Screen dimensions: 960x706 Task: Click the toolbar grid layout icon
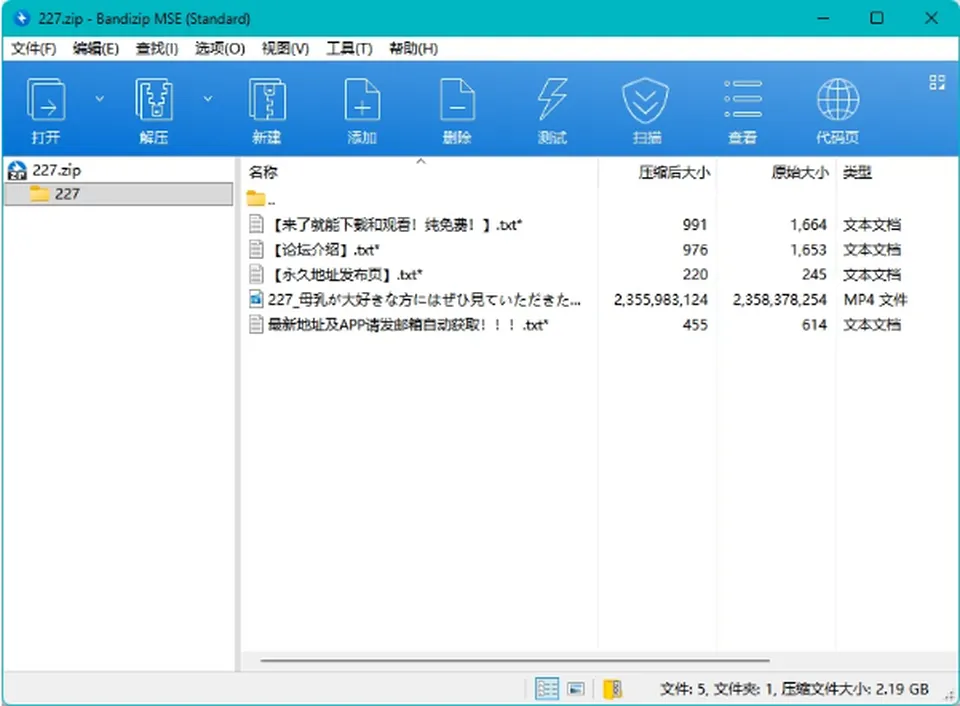pyautogui.click(x=937, y=82)
